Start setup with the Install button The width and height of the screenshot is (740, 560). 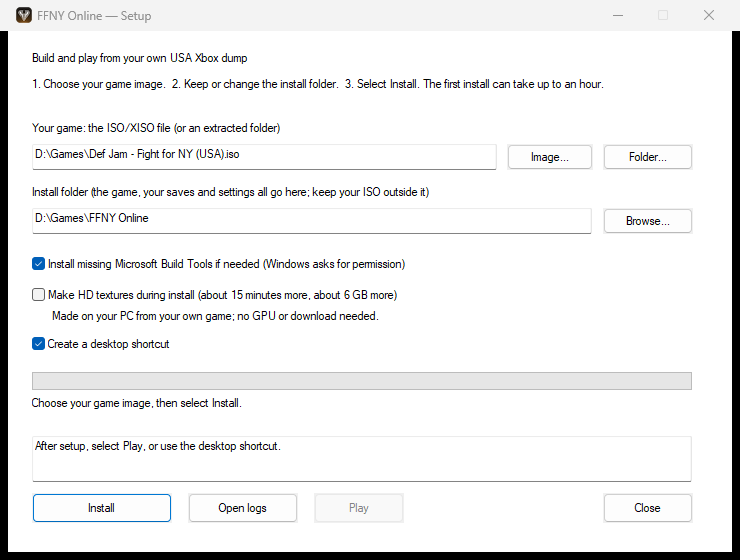[101, 508]
